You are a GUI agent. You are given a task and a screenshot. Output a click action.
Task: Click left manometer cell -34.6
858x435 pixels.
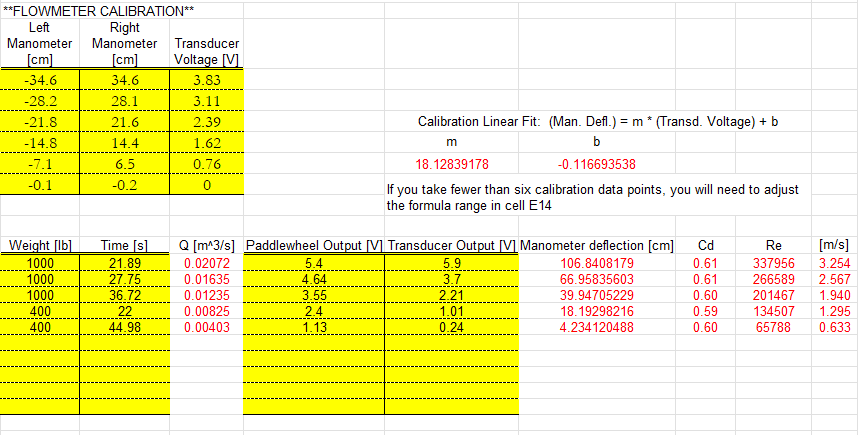40,80
